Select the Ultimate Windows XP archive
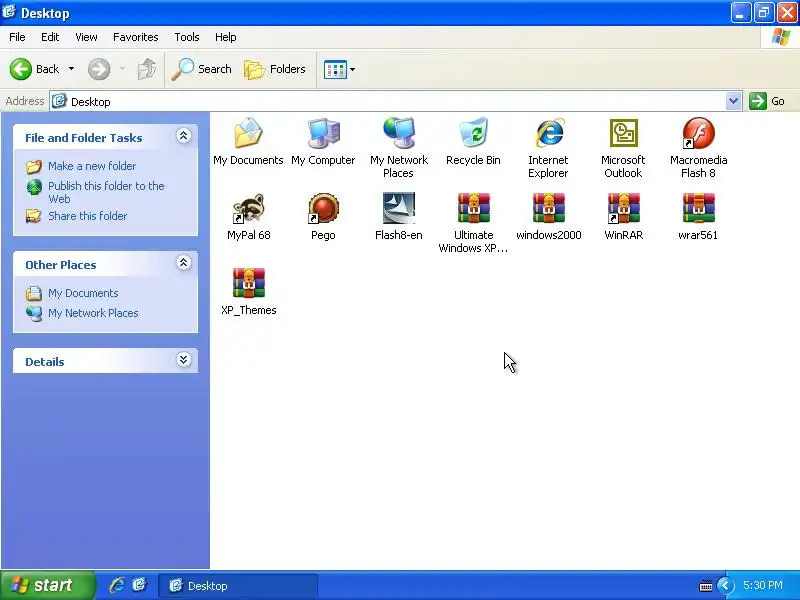Image resolution: width=800 pixels, height=600 pixels. click(x=473, y=208)
